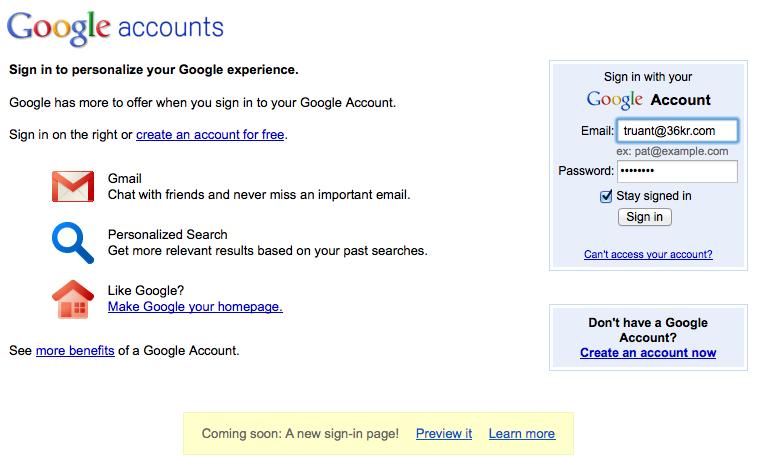The image size is (758, 457).
Task: Click the Stay signed in label text
Action: point(654,196)
